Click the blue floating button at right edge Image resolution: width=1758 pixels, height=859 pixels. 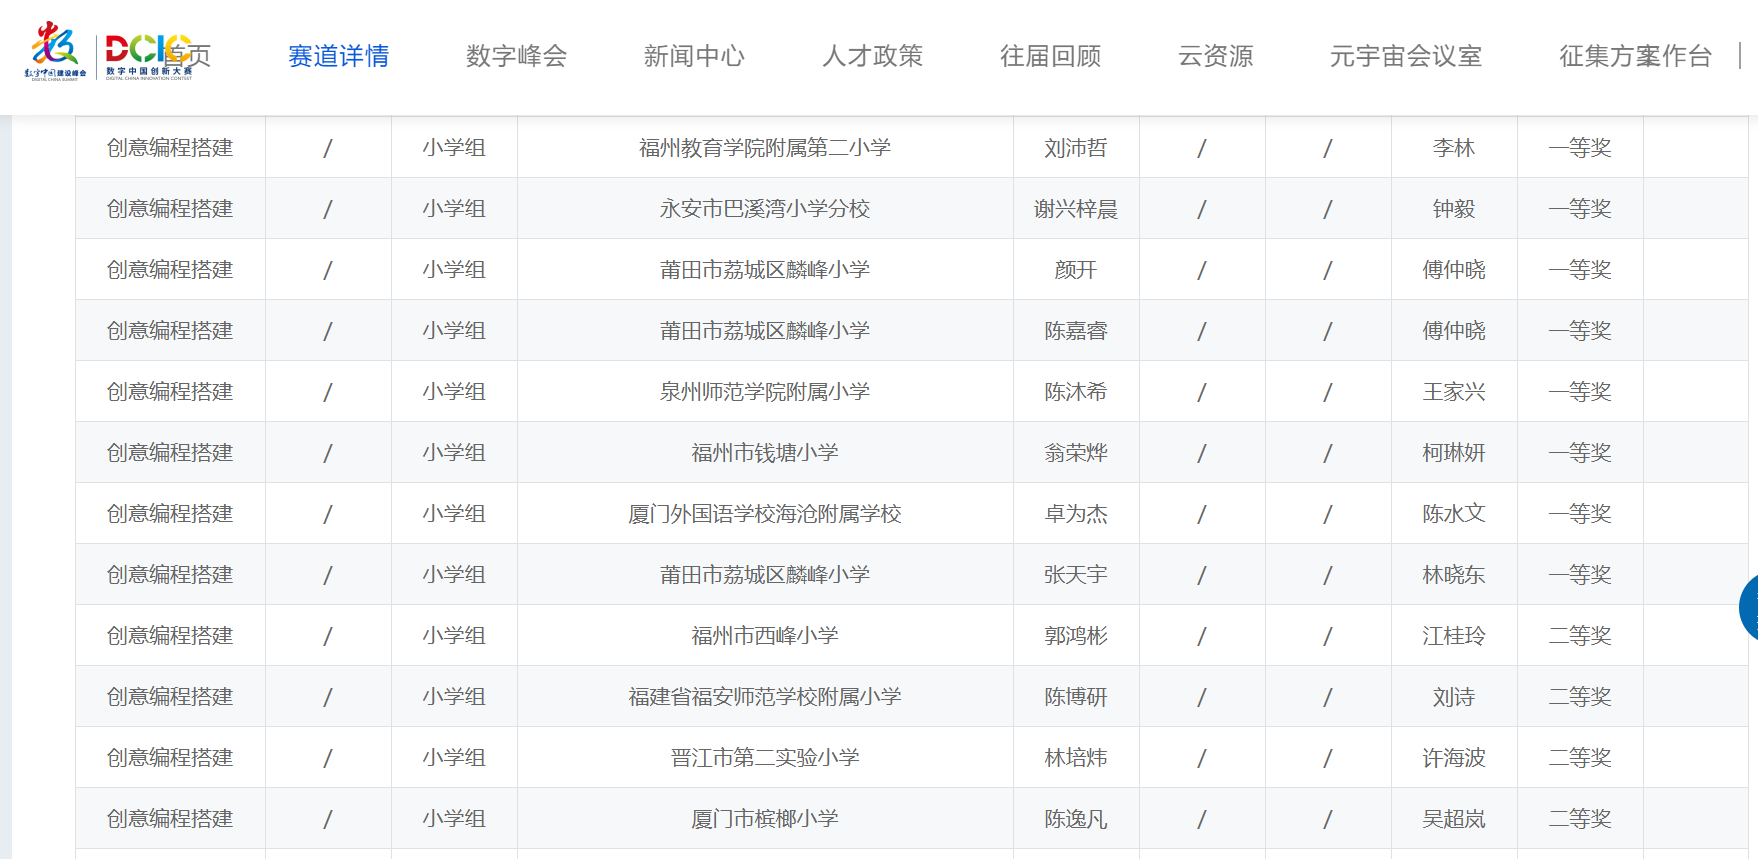pyautogui.click(x=1749, y=607)
